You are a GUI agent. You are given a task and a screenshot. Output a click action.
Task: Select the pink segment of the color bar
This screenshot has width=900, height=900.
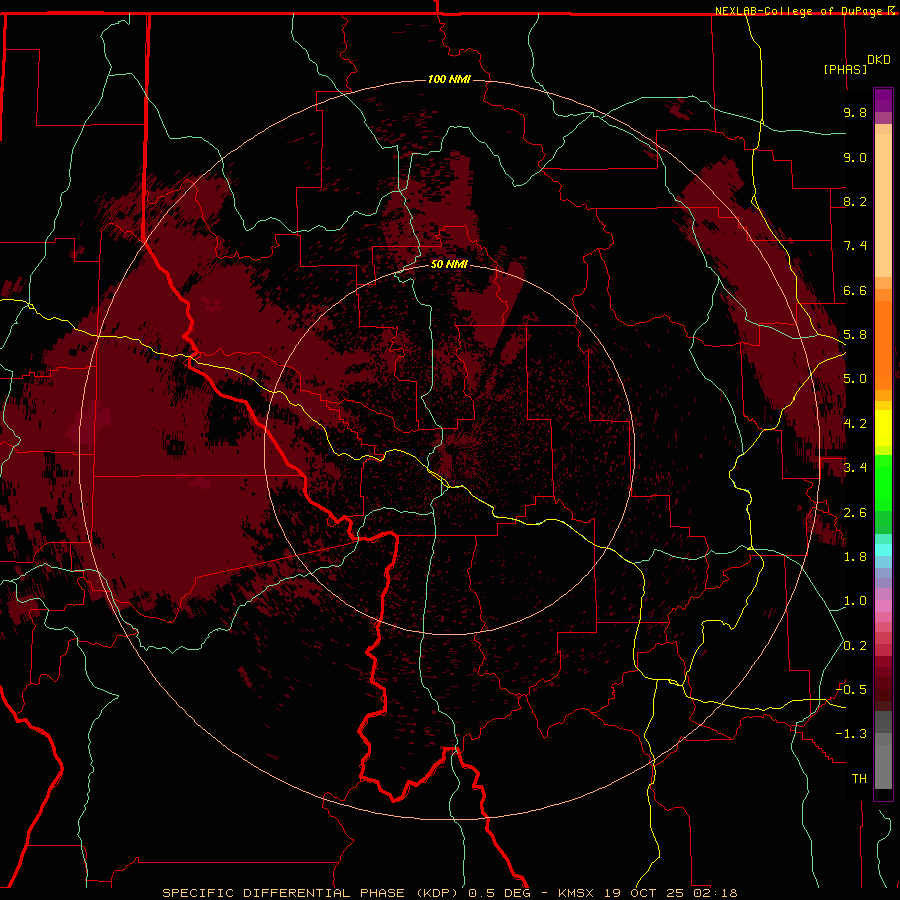[883, 606]
